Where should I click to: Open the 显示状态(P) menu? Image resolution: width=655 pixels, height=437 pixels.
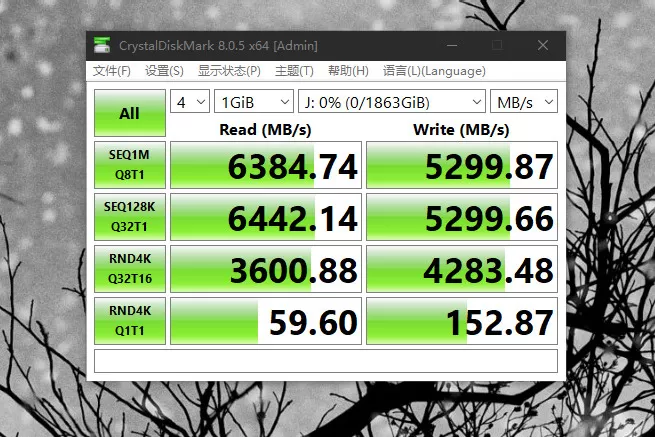(229, 71)
